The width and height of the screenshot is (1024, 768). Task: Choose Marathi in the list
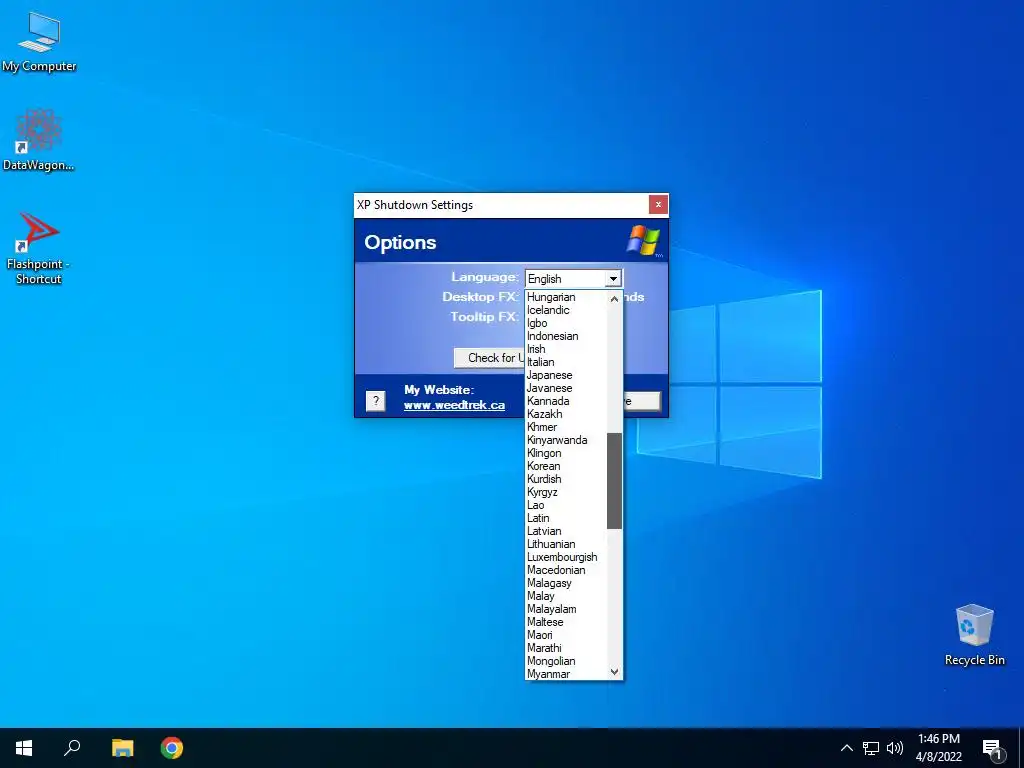567,648
